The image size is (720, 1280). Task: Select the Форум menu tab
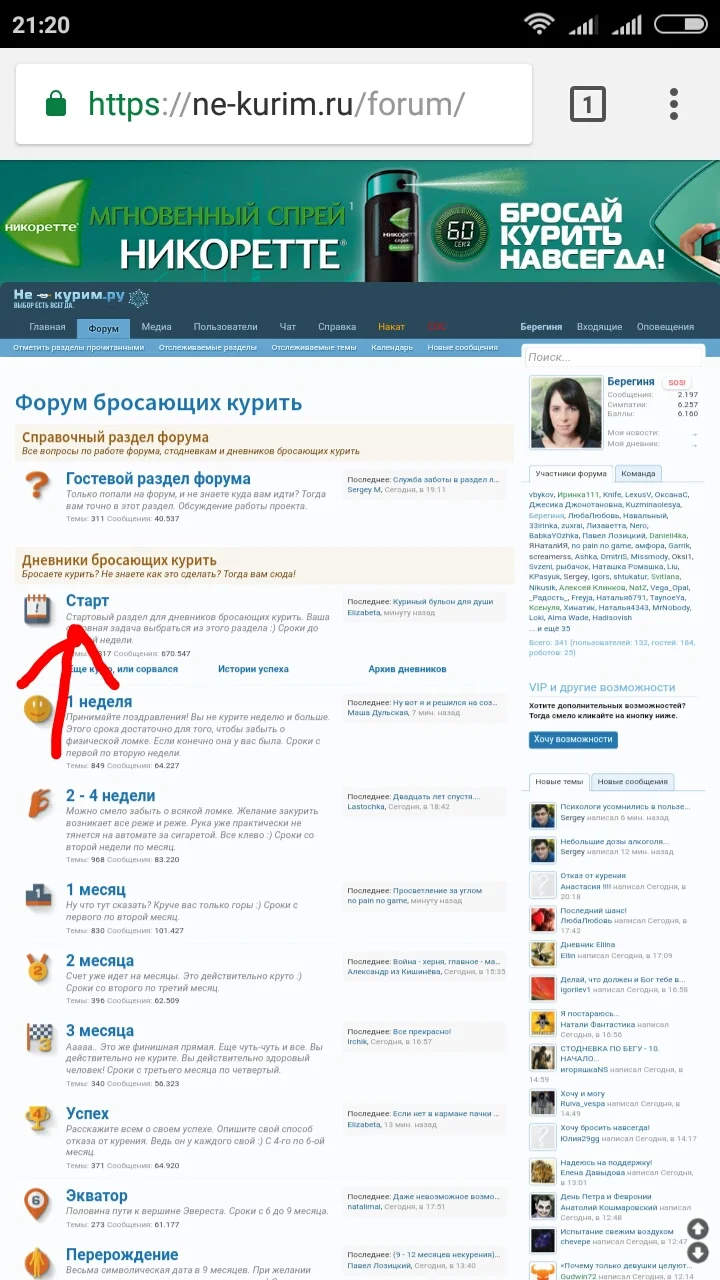coord(103,328)
